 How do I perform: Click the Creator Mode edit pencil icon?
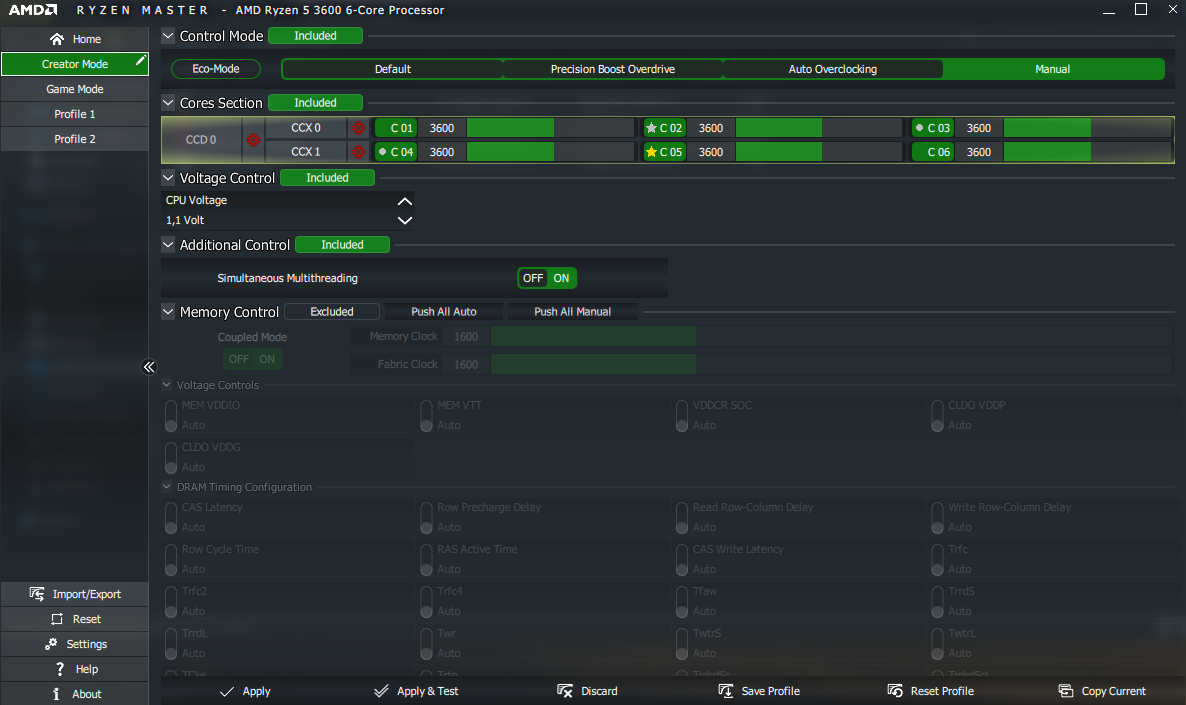pyautogui.click(x=141, y=61)
